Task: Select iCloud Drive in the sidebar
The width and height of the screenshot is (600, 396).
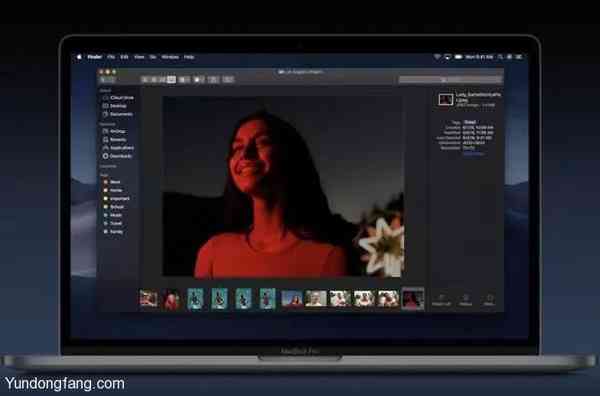Action: click(118, 98)
